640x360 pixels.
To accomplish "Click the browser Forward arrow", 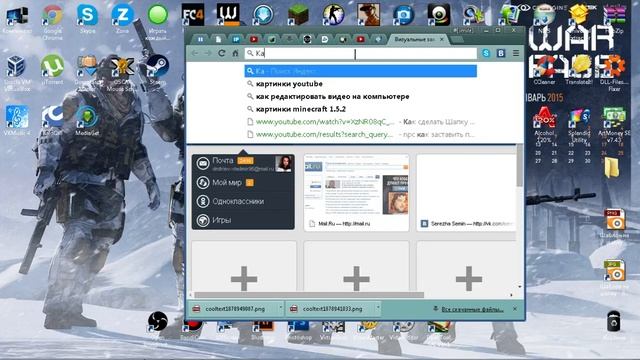I will [x=208, y=53].
